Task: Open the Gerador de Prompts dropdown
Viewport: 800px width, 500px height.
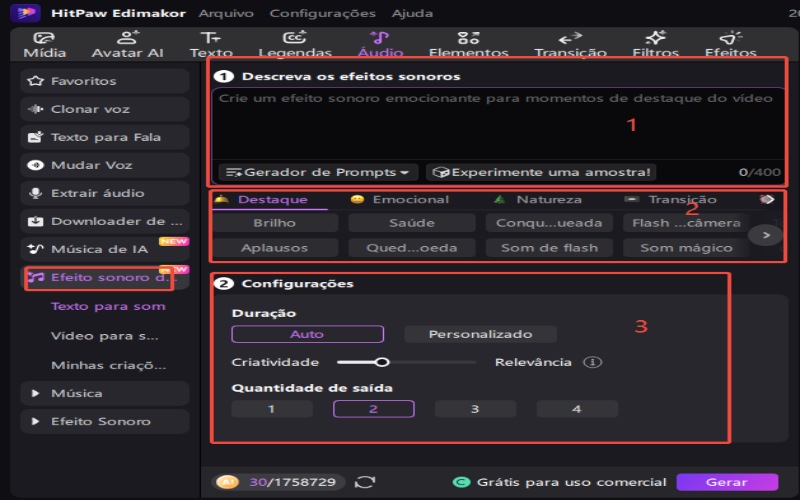Action: [x=318, y=172]
